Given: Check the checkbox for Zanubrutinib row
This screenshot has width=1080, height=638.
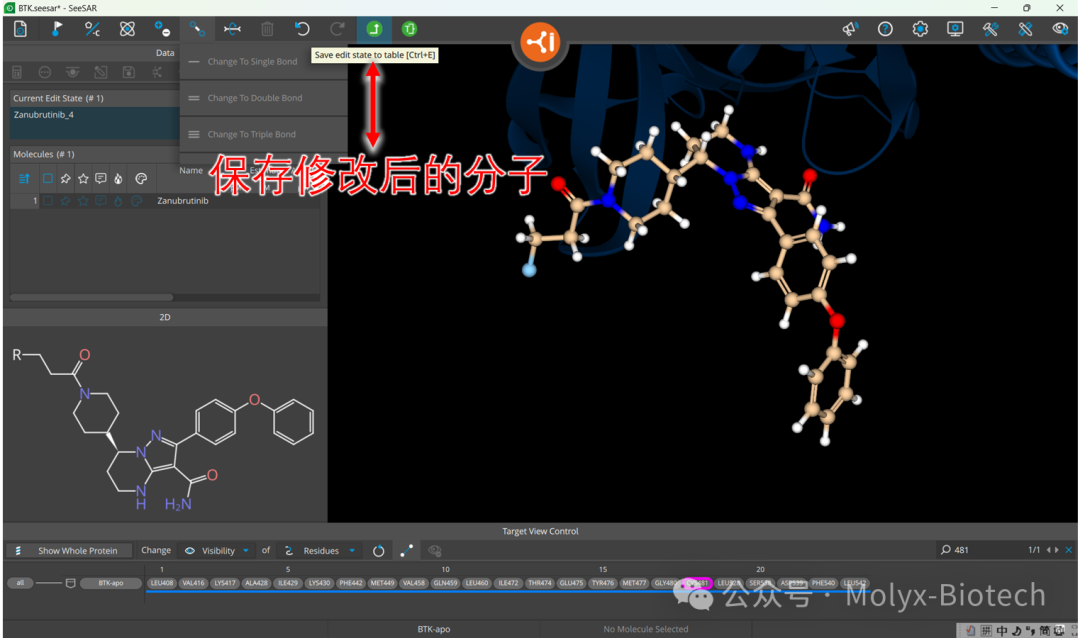Looking at the screenshot, I should [x=48, y=201].
